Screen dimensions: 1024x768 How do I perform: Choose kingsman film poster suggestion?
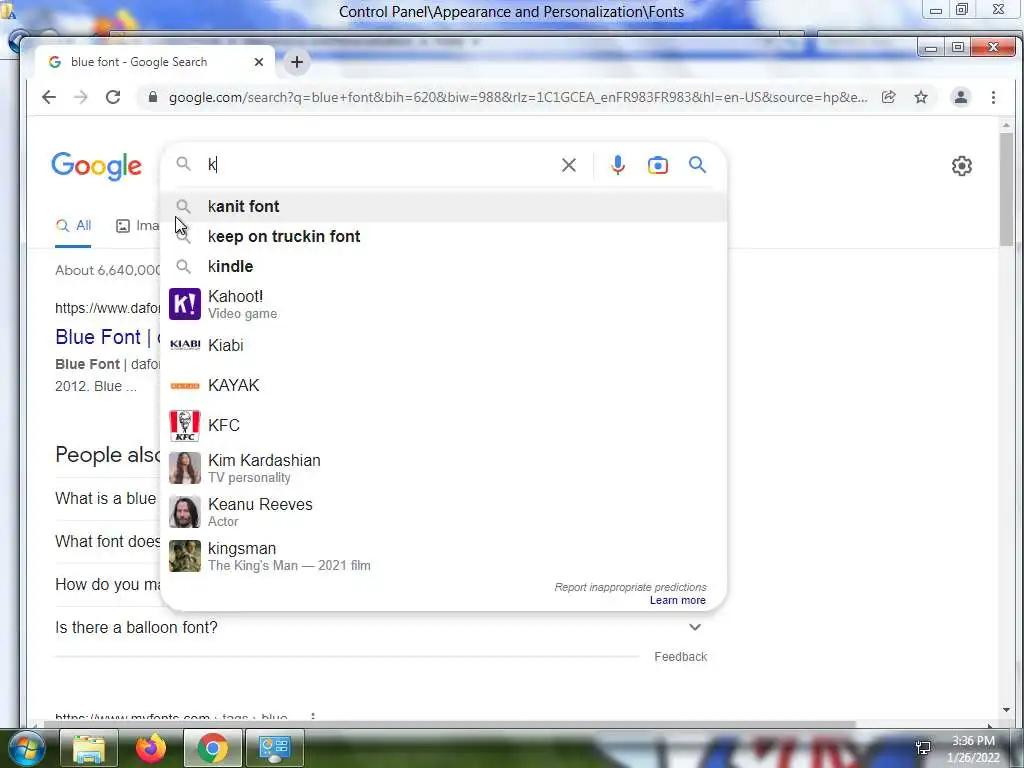[185, 556]
